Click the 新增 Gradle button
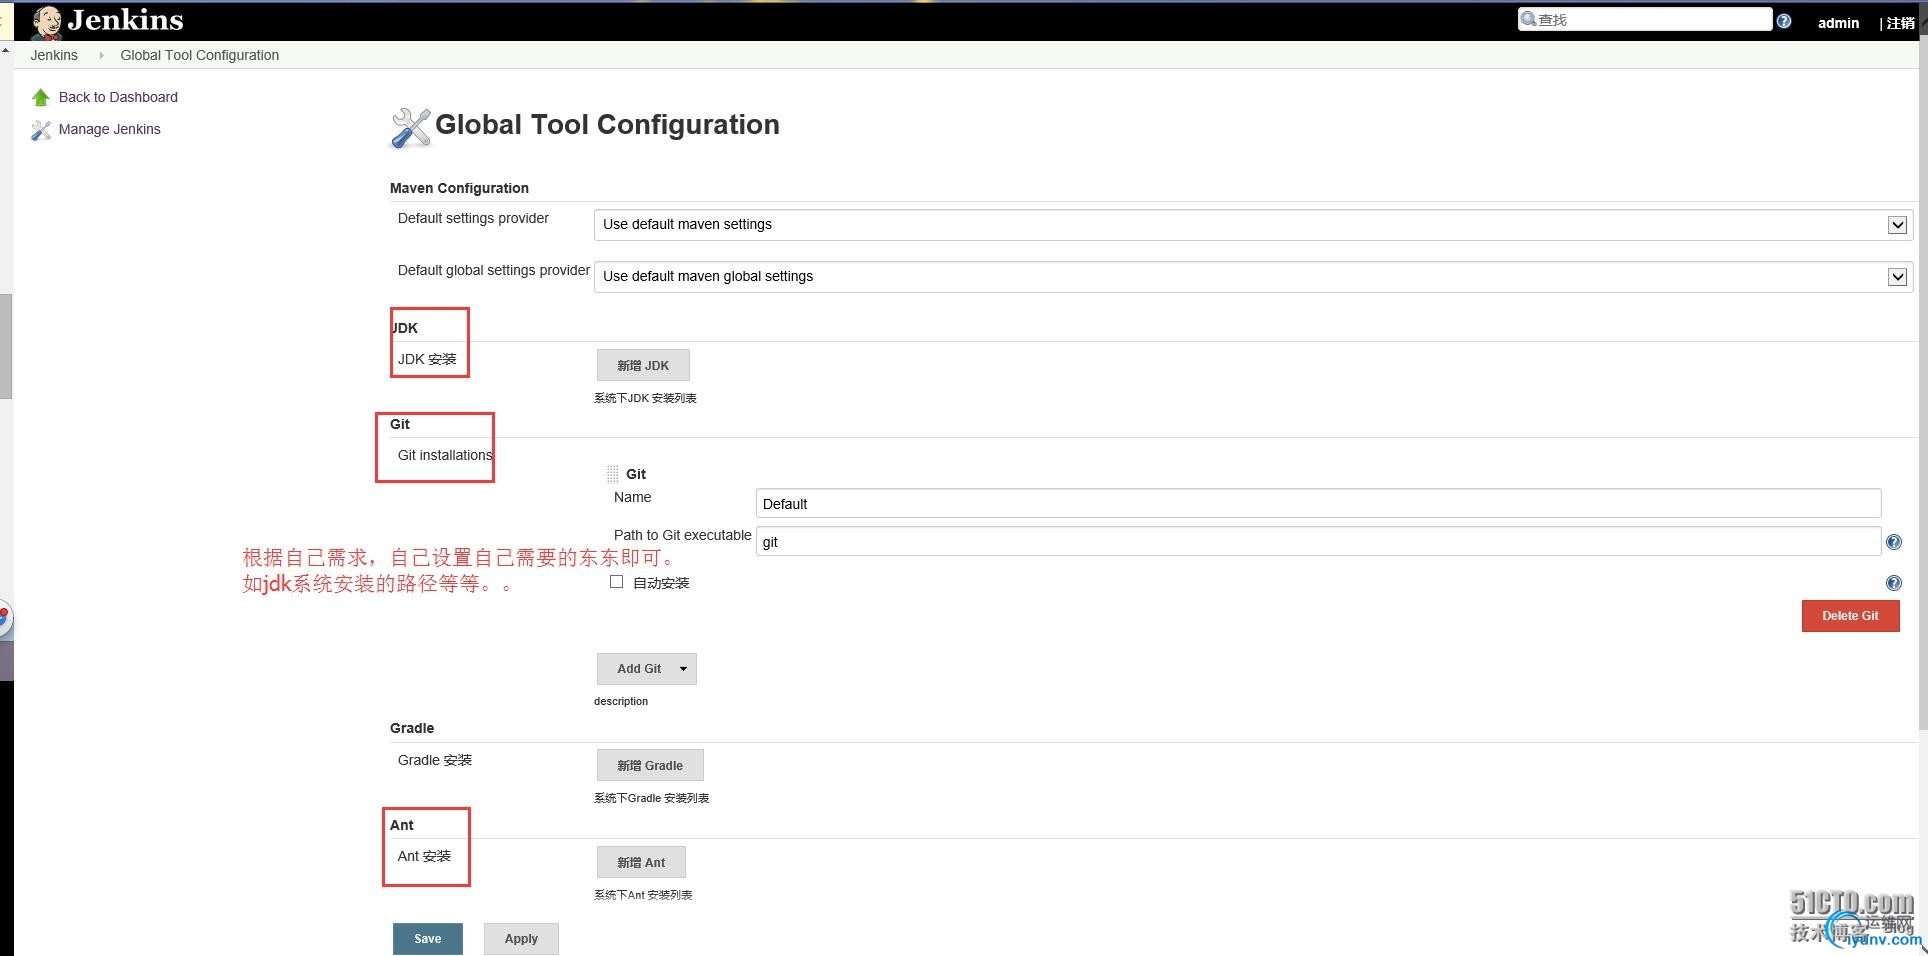This screenshot has width=1928, height=956. (650, 765)
